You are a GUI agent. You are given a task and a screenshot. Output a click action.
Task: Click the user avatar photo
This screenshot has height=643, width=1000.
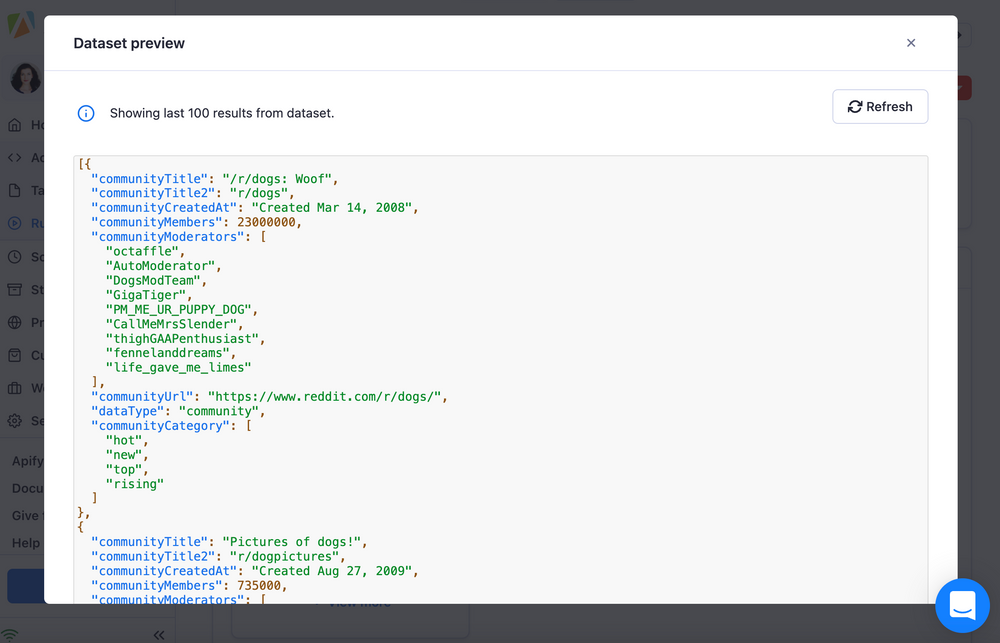tap(24, 78)
